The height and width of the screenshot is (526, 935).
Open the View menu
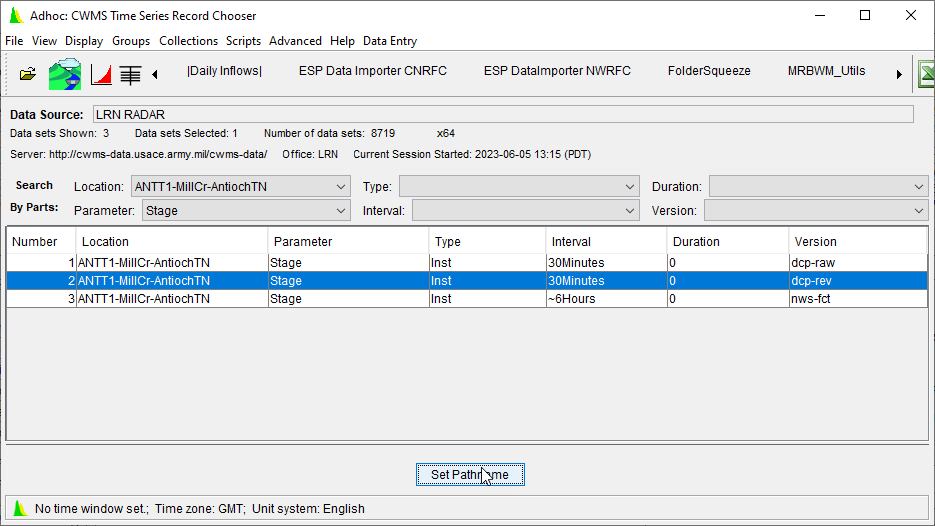(x=44, y=41)
